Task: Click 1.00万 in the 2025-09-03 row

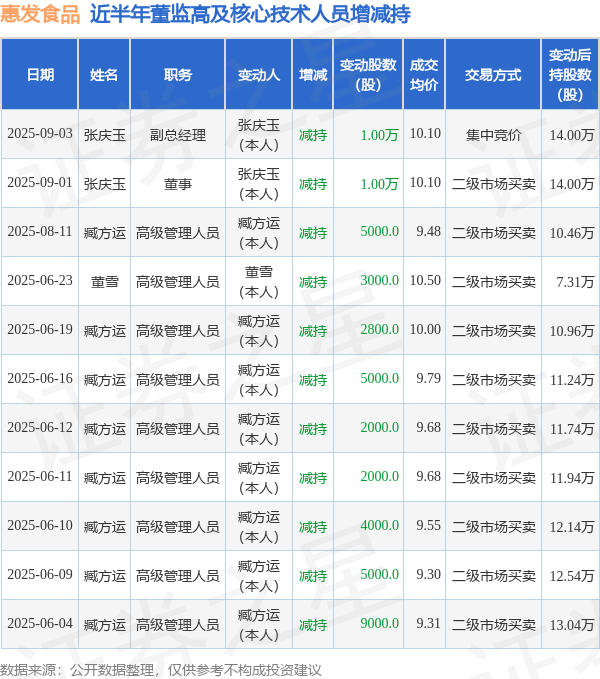Action: point(379,135)
